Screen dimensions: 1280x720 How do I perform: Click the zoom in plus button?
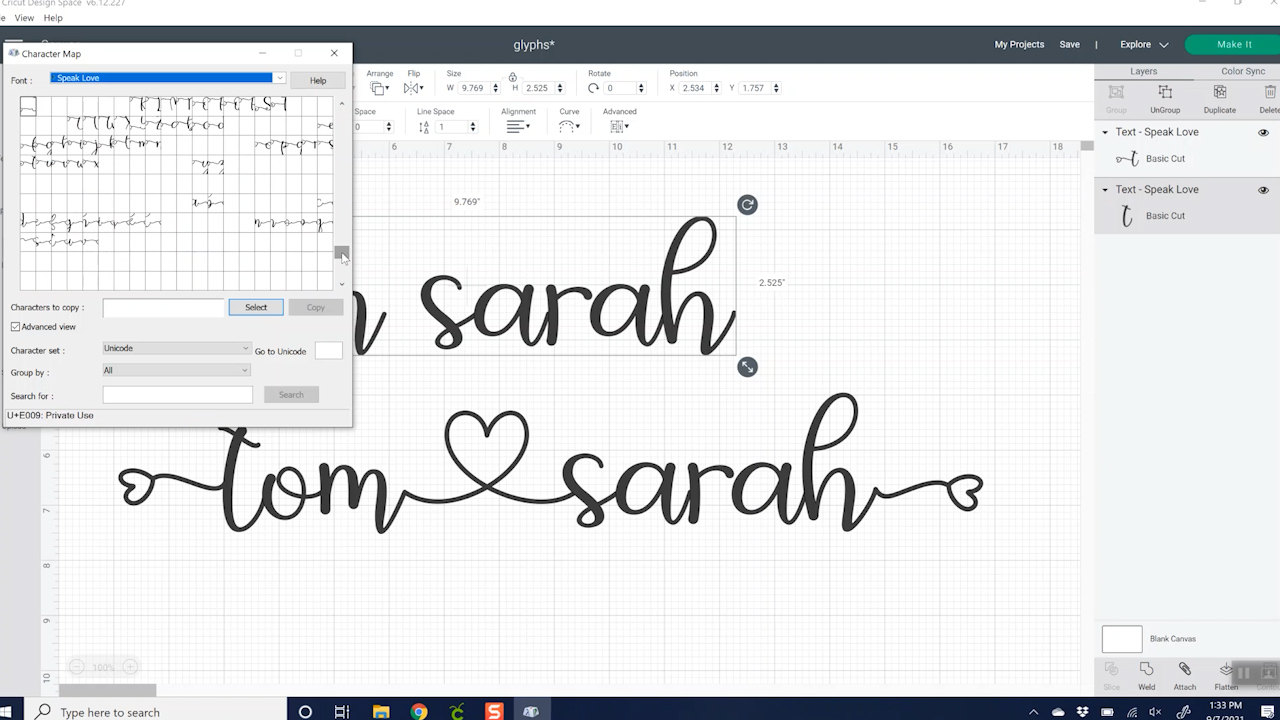(129, 667)
